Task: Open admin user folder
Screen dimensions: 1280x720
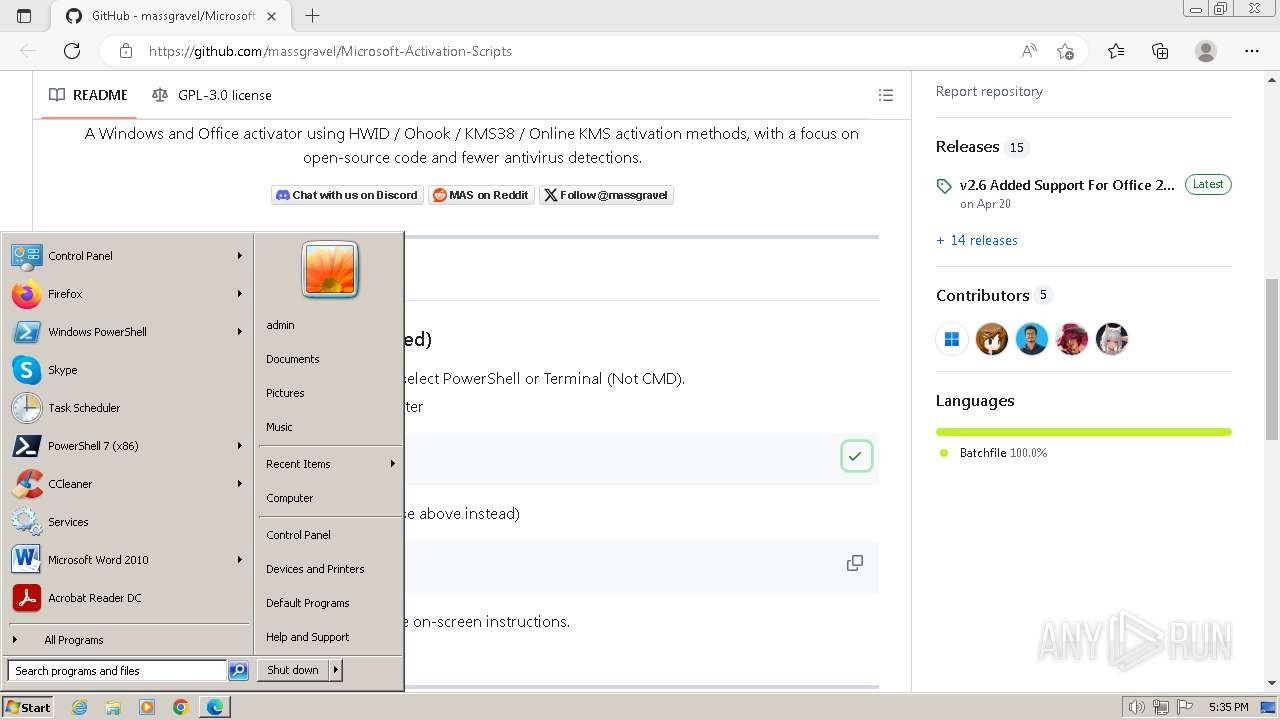Action: [x=280, y=325]
